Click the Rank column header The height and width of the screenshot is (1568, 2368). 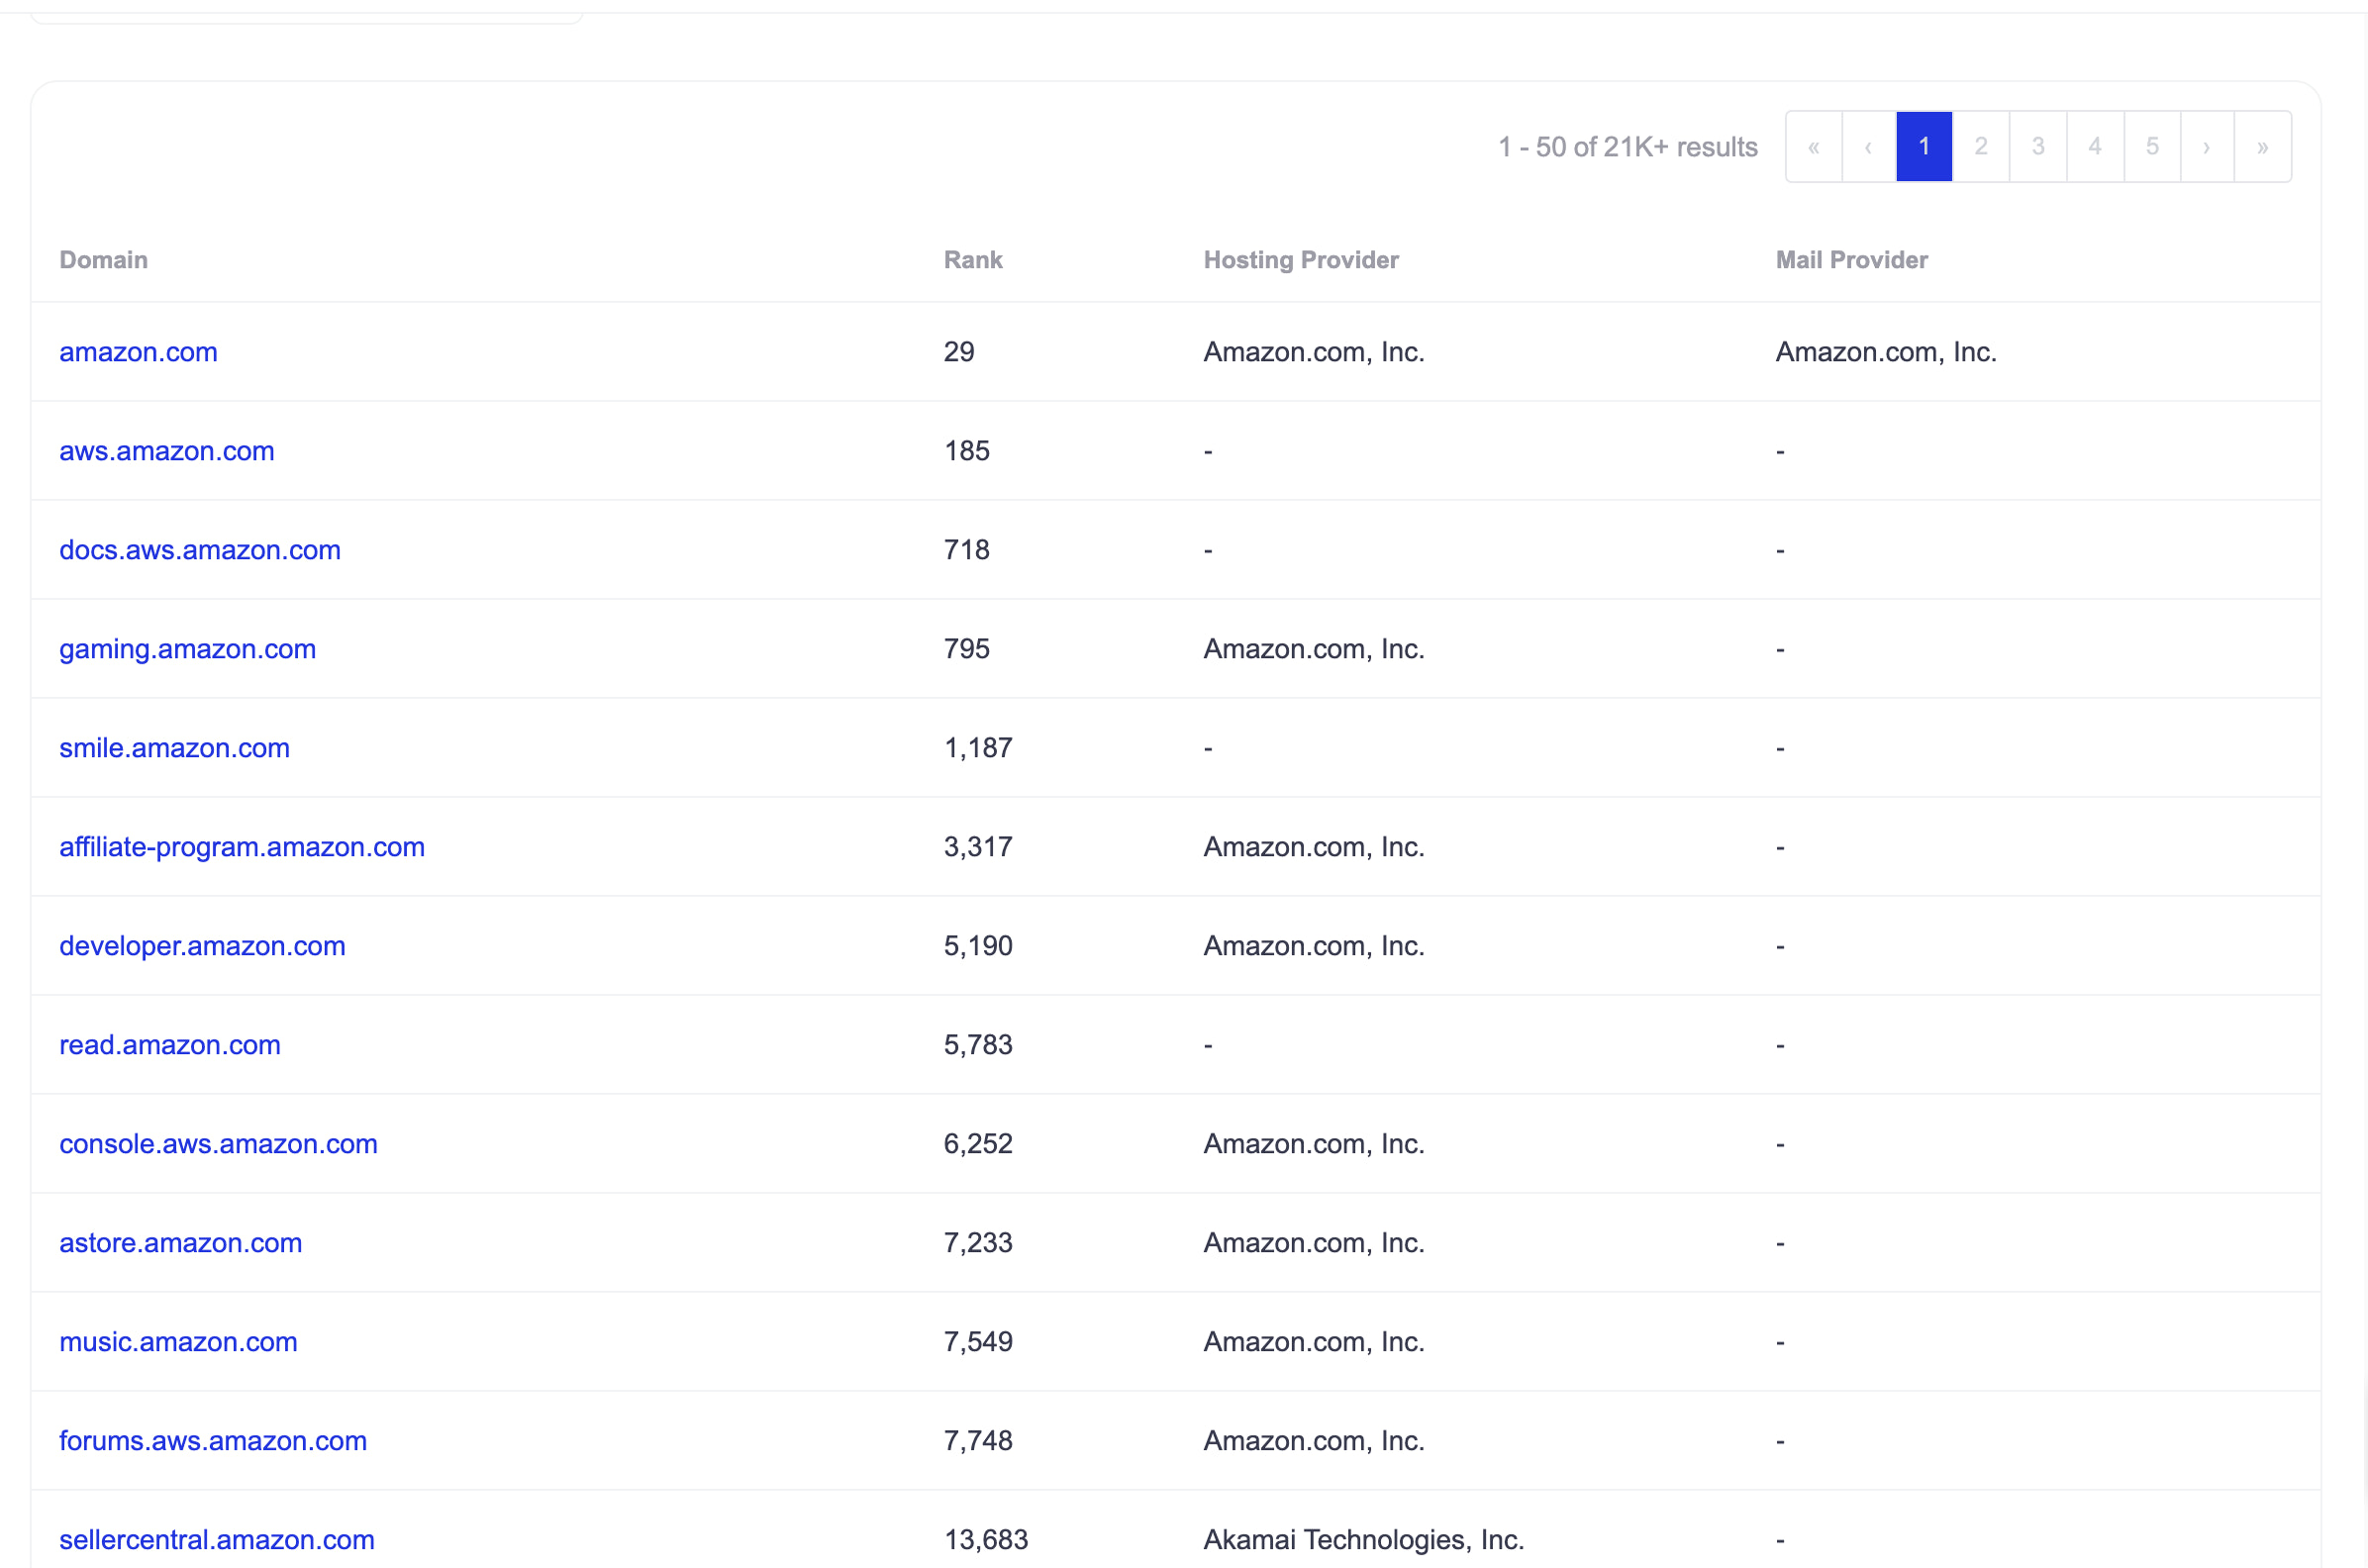(x=972, y=260)
